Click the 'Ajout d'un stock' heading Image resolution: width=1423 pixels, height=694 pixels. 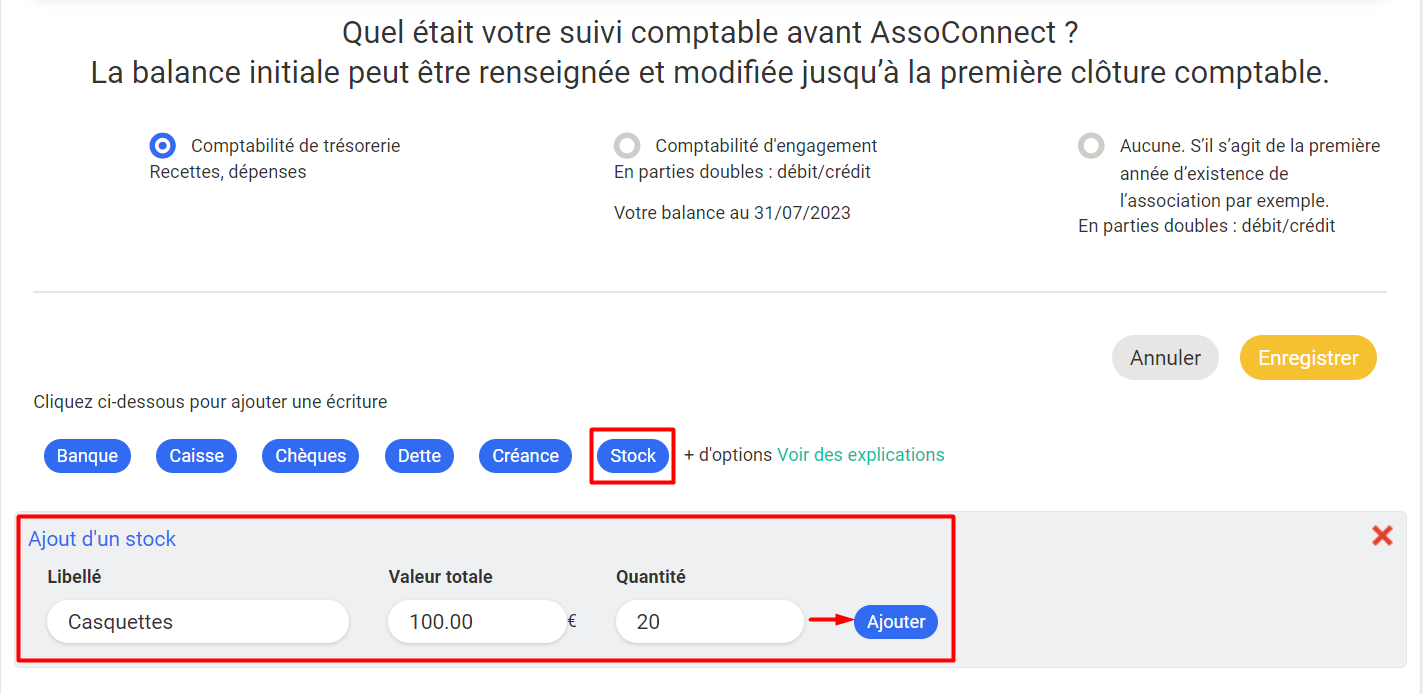pyautogui.click(x=102, y=539)
